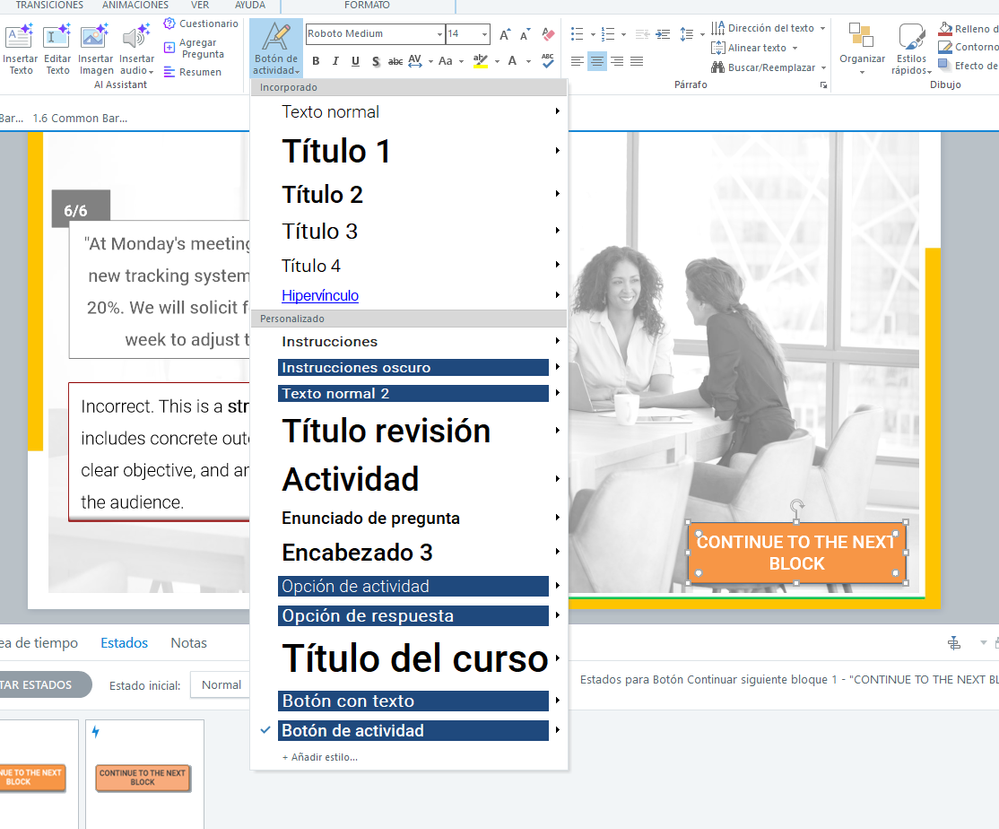Expand the Título 1 style submenu arrow

[x=557, y=151]
